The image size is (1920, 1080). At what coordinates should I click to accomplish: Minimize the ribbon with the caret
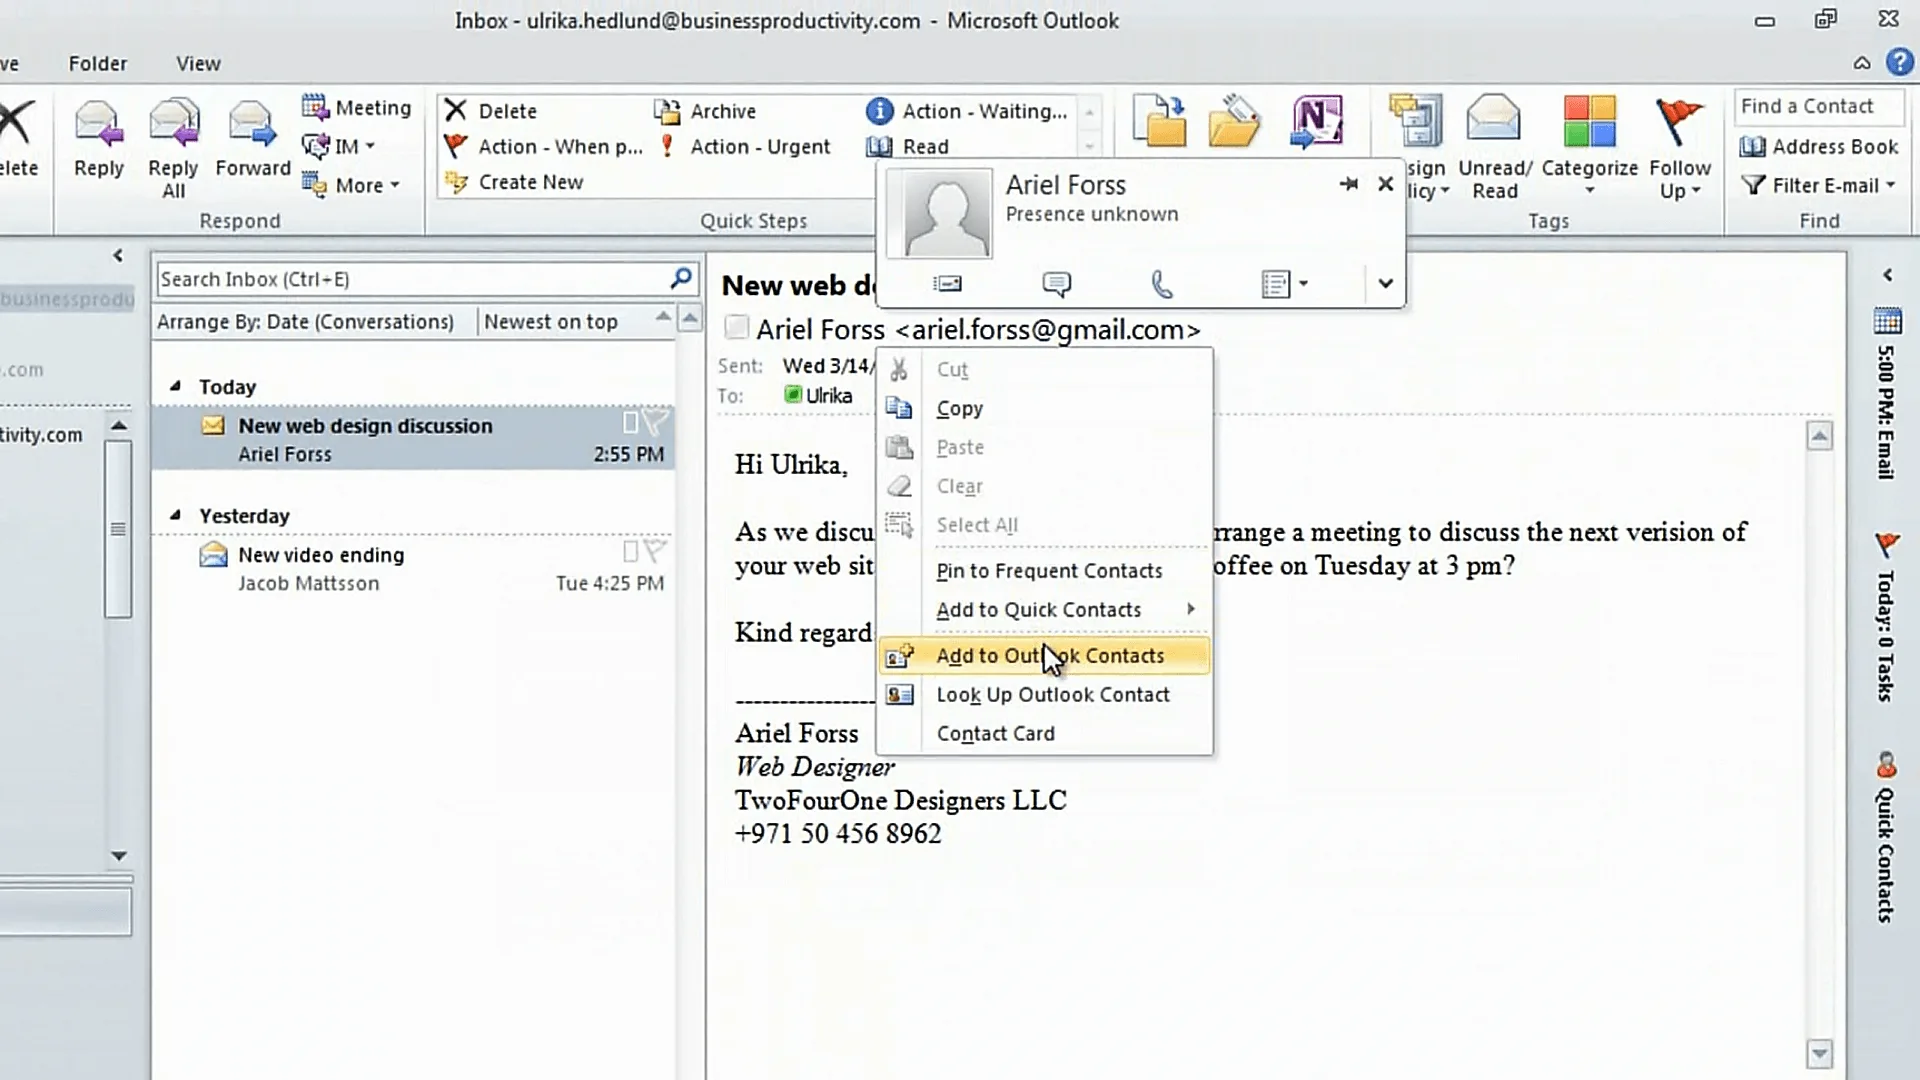pos(1861,63)
